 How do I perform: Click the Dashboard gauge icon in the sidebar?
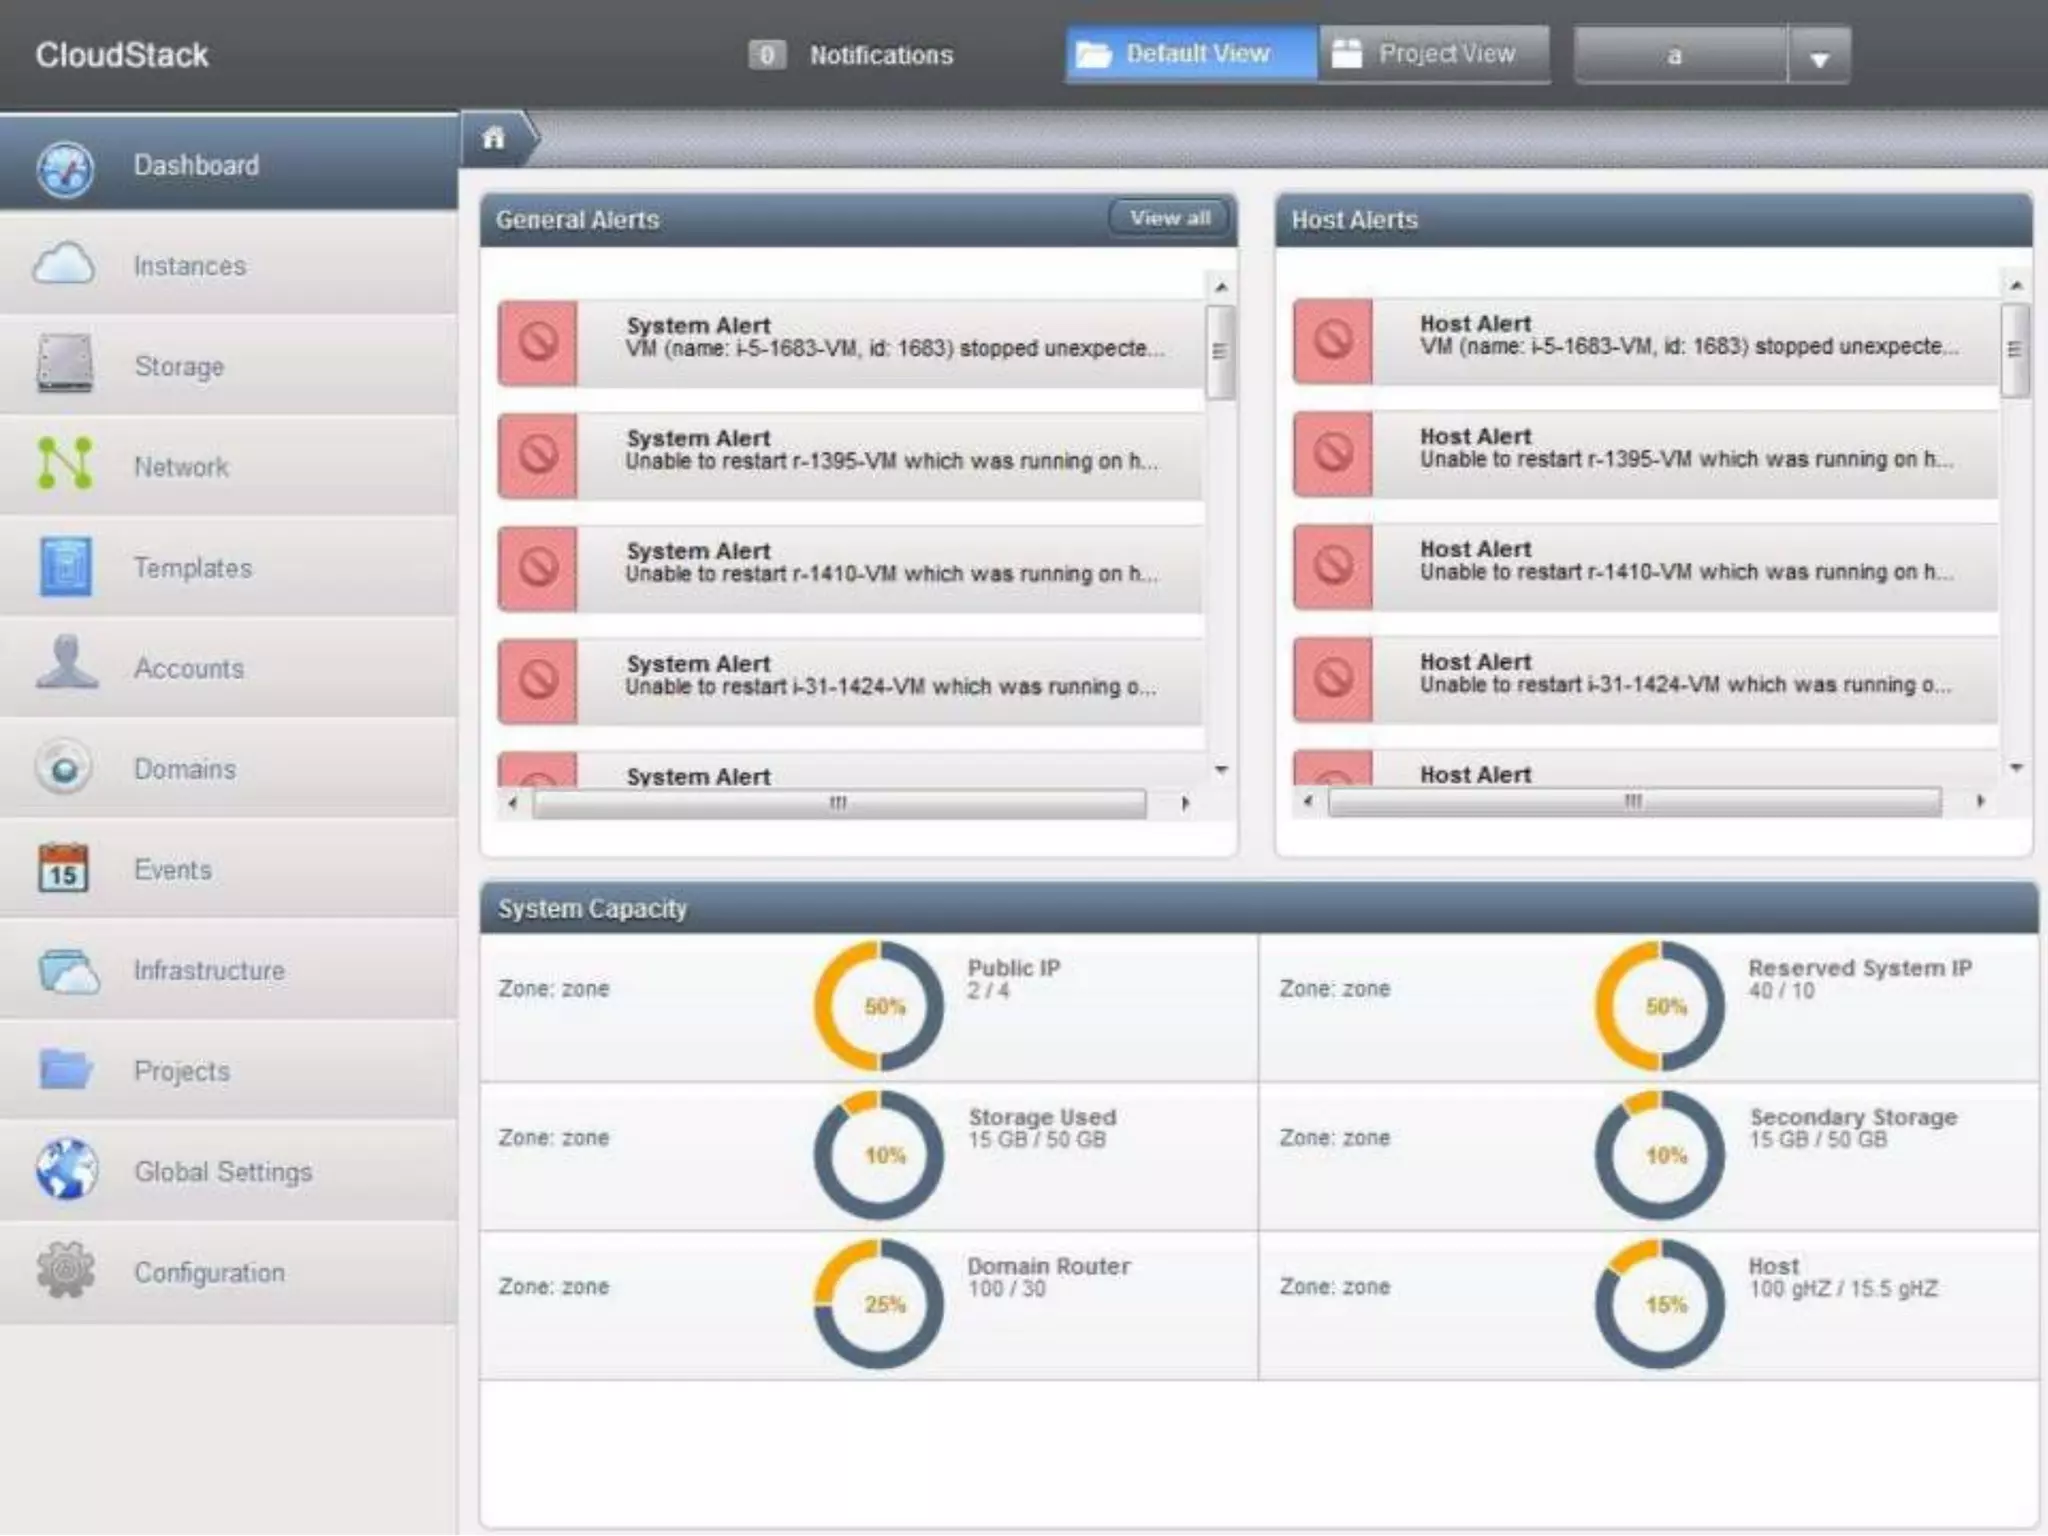click(65, 167)
